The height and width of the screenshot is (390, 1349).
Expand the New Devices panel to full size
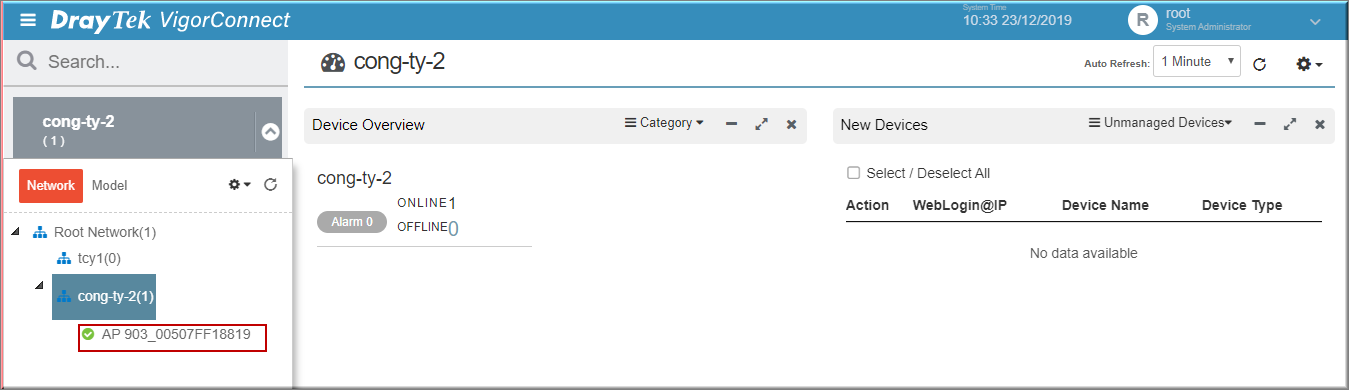pos(1290,124)
